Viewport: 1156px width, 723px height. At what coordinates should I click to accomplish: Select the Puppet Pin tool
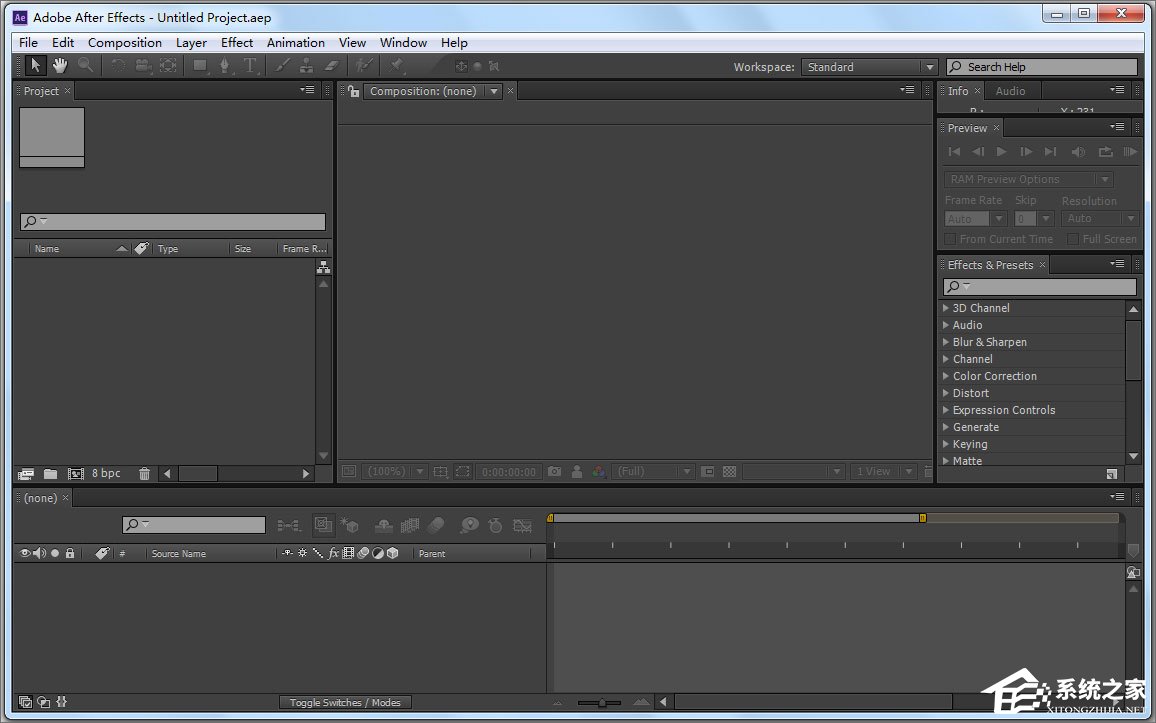pyautogui.click(x=397, y=66)
